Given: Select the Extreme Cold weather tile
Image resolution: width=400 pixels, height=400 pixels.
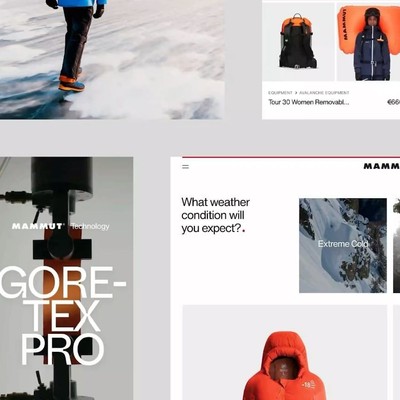Looking at the screenshot, I should pos(343,246).
